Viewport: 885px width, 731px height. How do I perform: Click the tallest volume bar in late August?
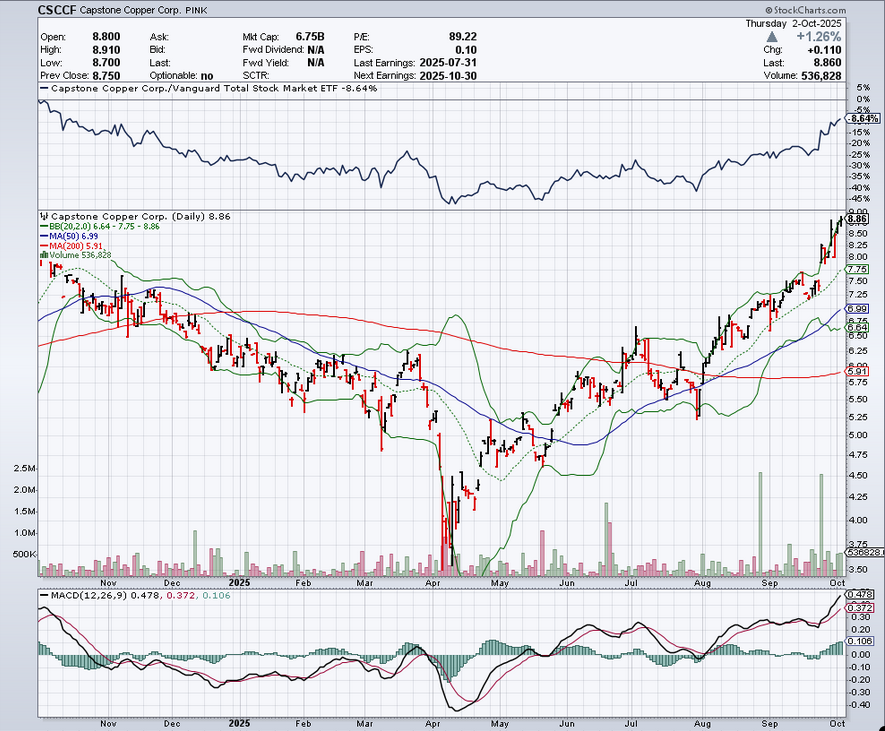coord(760,524)
